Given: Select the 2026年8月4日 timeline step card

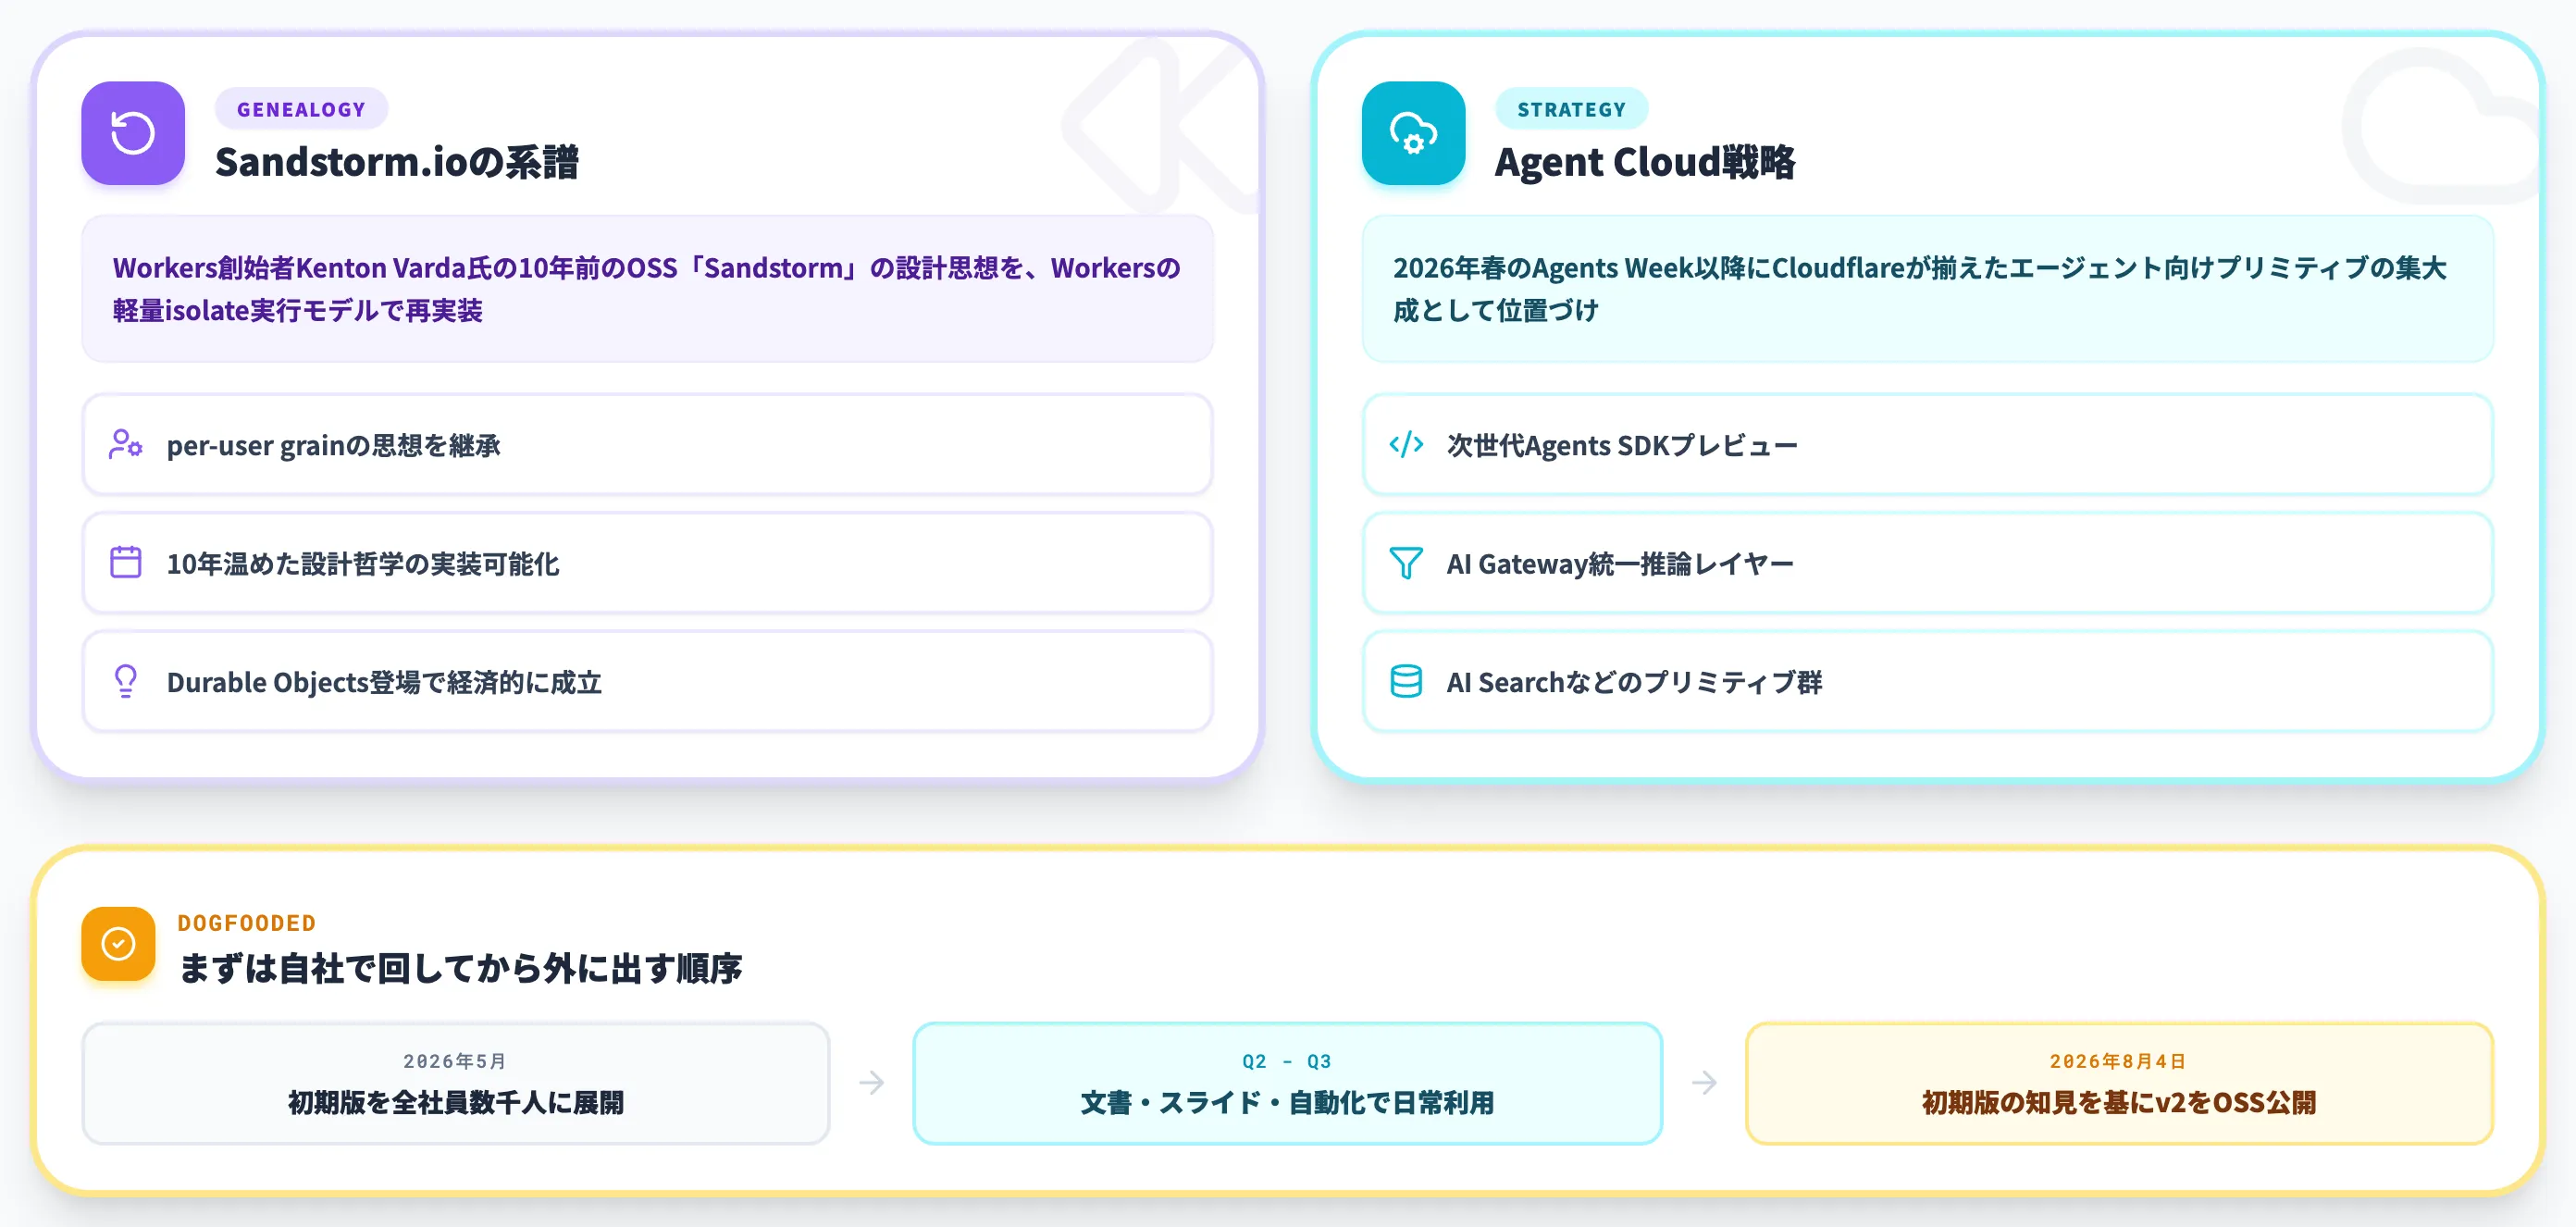Looking at the screenshot, I should tap(2119, 1083).
